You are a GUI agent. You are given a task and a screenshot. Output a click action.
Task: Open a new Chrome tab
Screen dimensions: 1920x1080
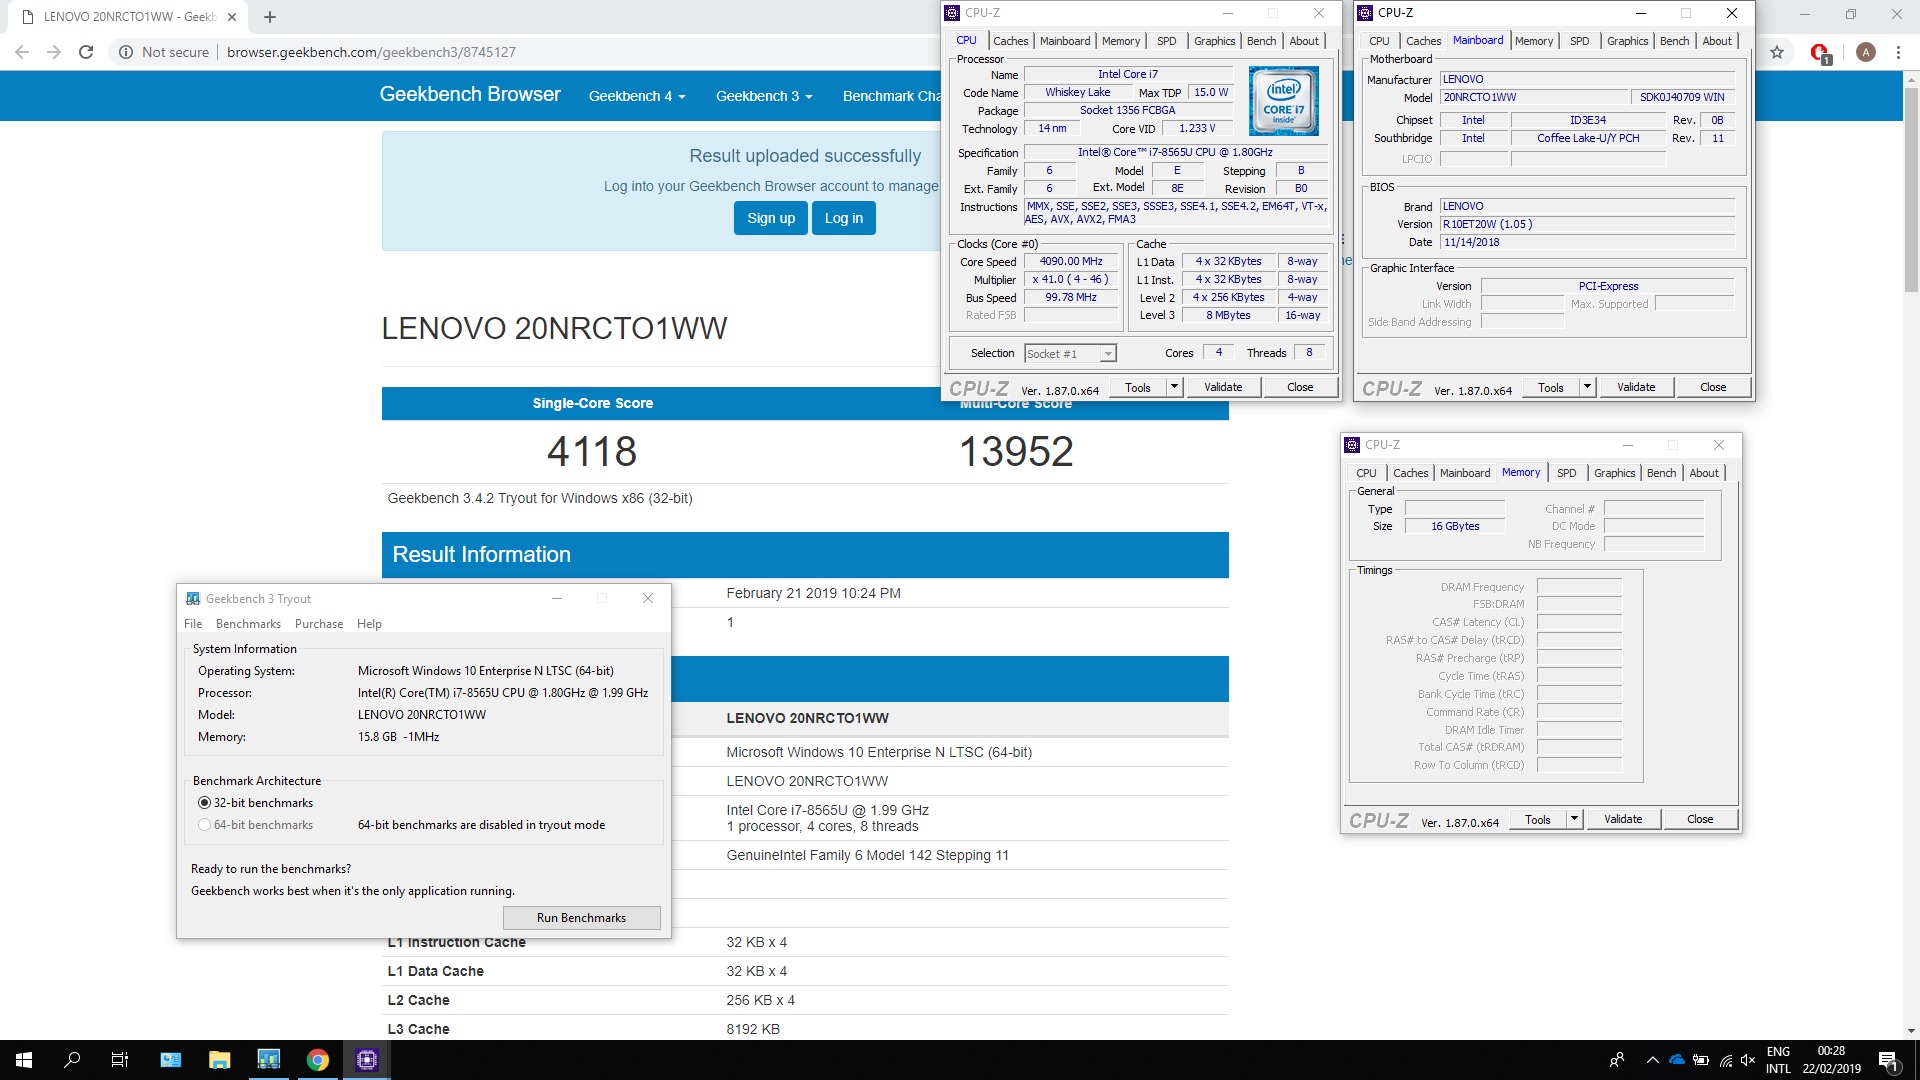pos(270,16)
